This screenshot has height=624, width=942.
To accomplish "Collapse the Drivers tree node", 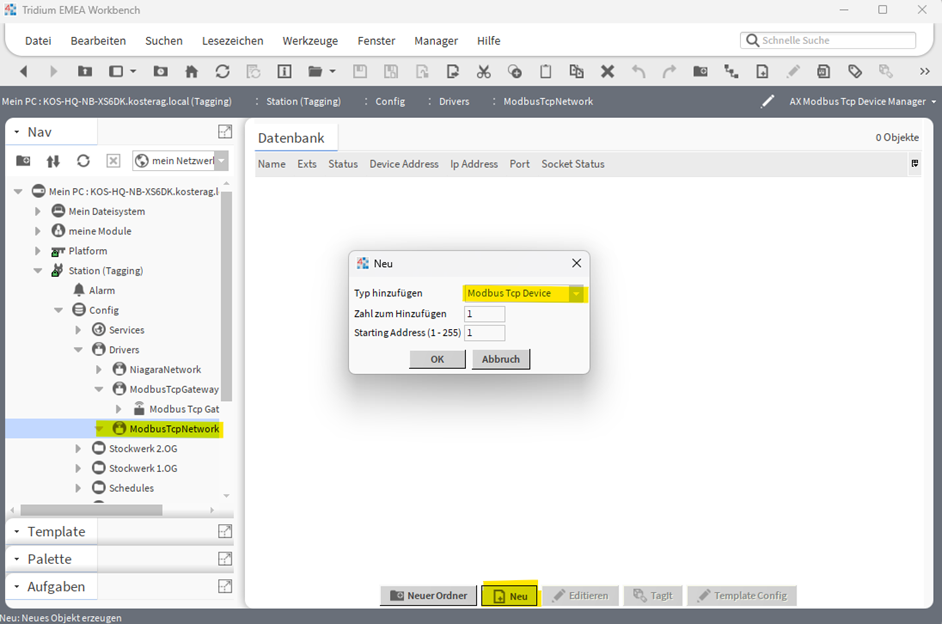I will 78,350.
